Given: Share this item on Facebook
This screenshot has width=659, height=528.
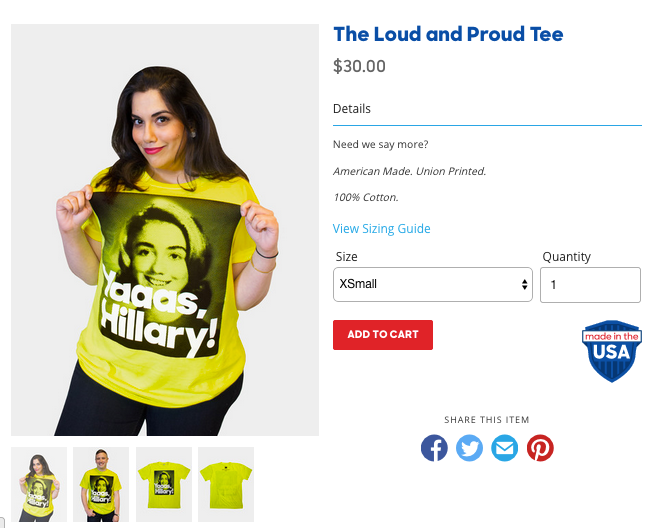Looking at the screenshot, I should click(434, 448).
